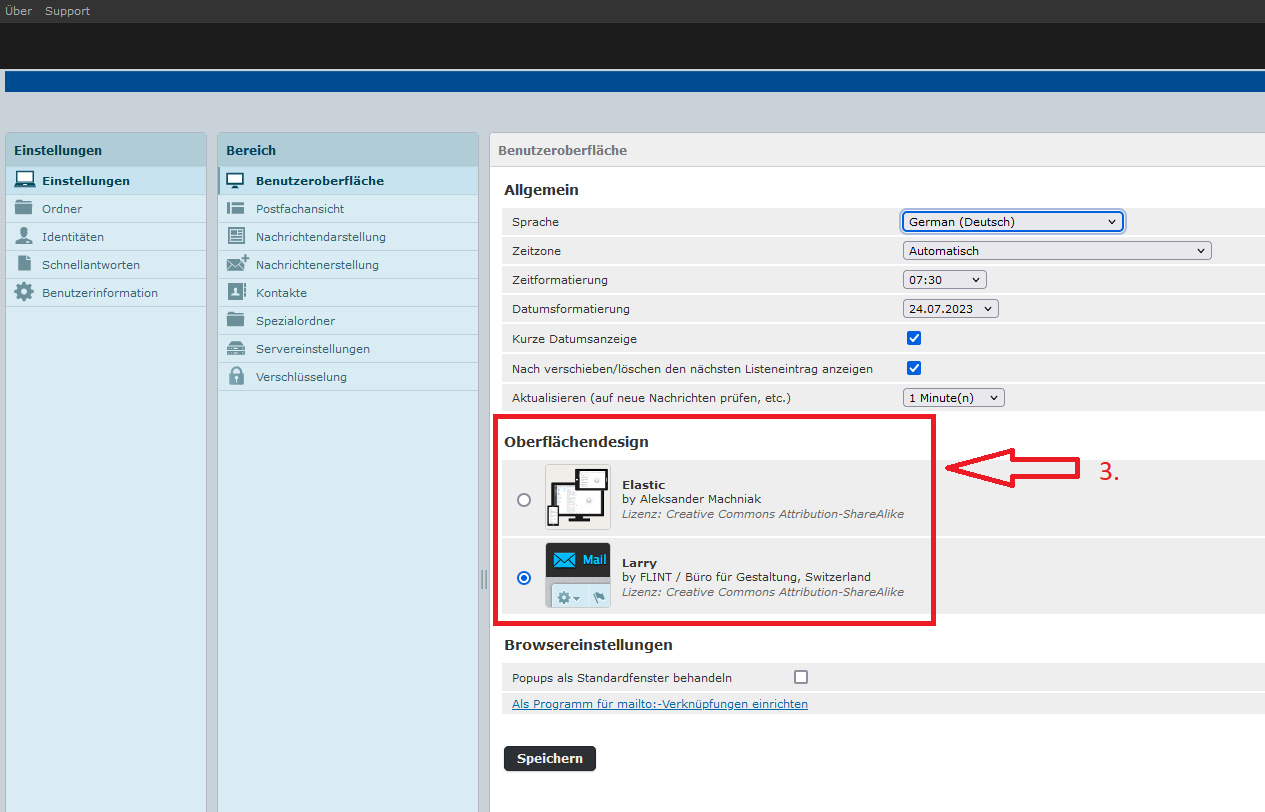Click the Kontakte address book icon
The width and height of the screenshot is (1265, 812).
[236, 293]
